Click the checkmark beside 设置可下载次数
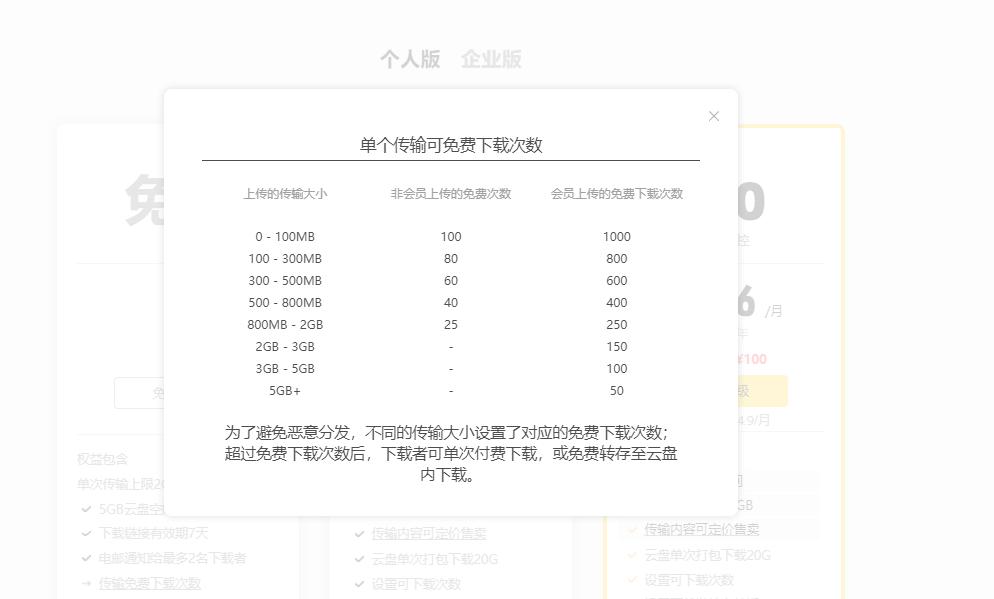 click(x=358, y=582)
